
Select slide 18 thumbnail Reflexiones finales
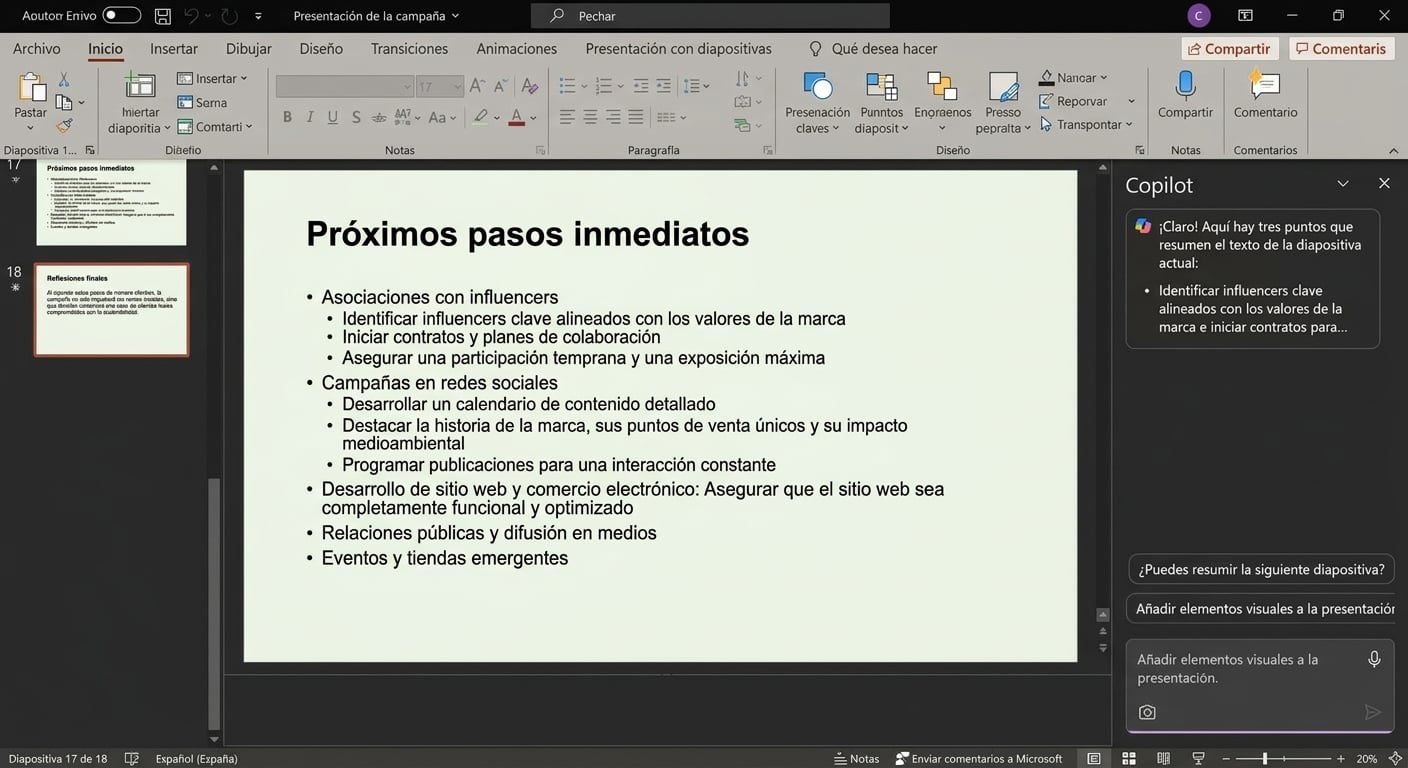click(111, 310)
